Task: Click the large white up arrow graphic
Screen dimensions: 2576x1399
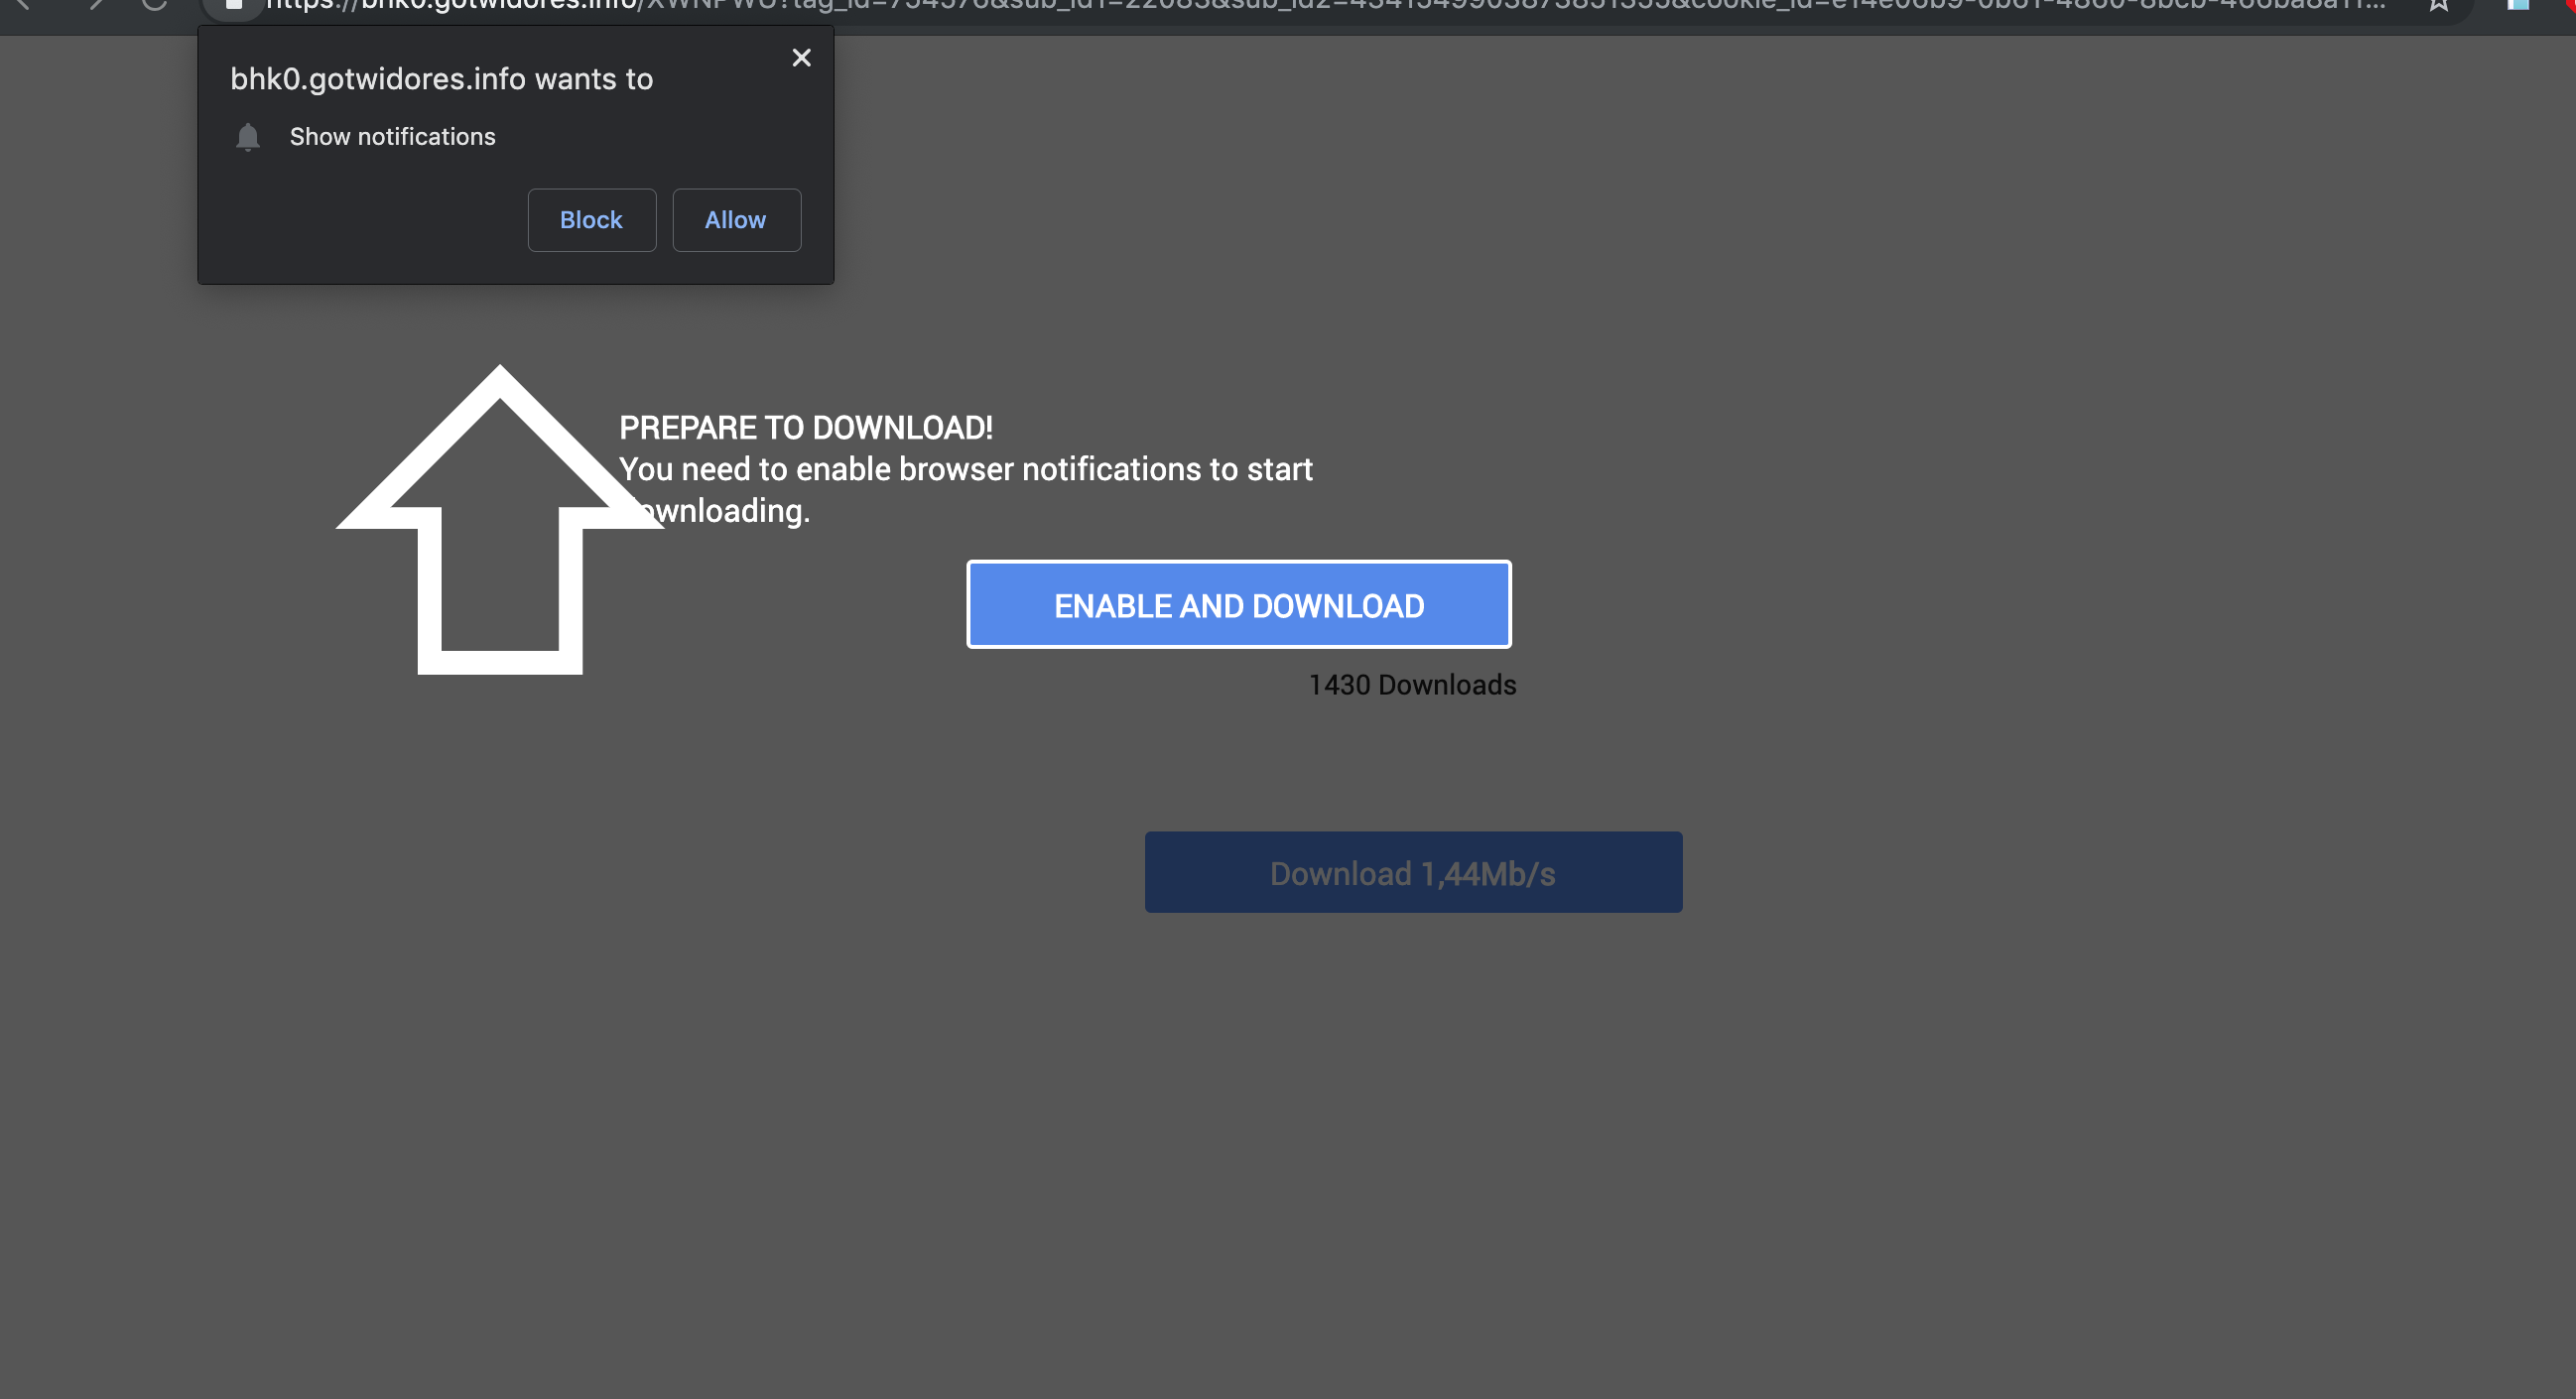Action: coord(499,520)
